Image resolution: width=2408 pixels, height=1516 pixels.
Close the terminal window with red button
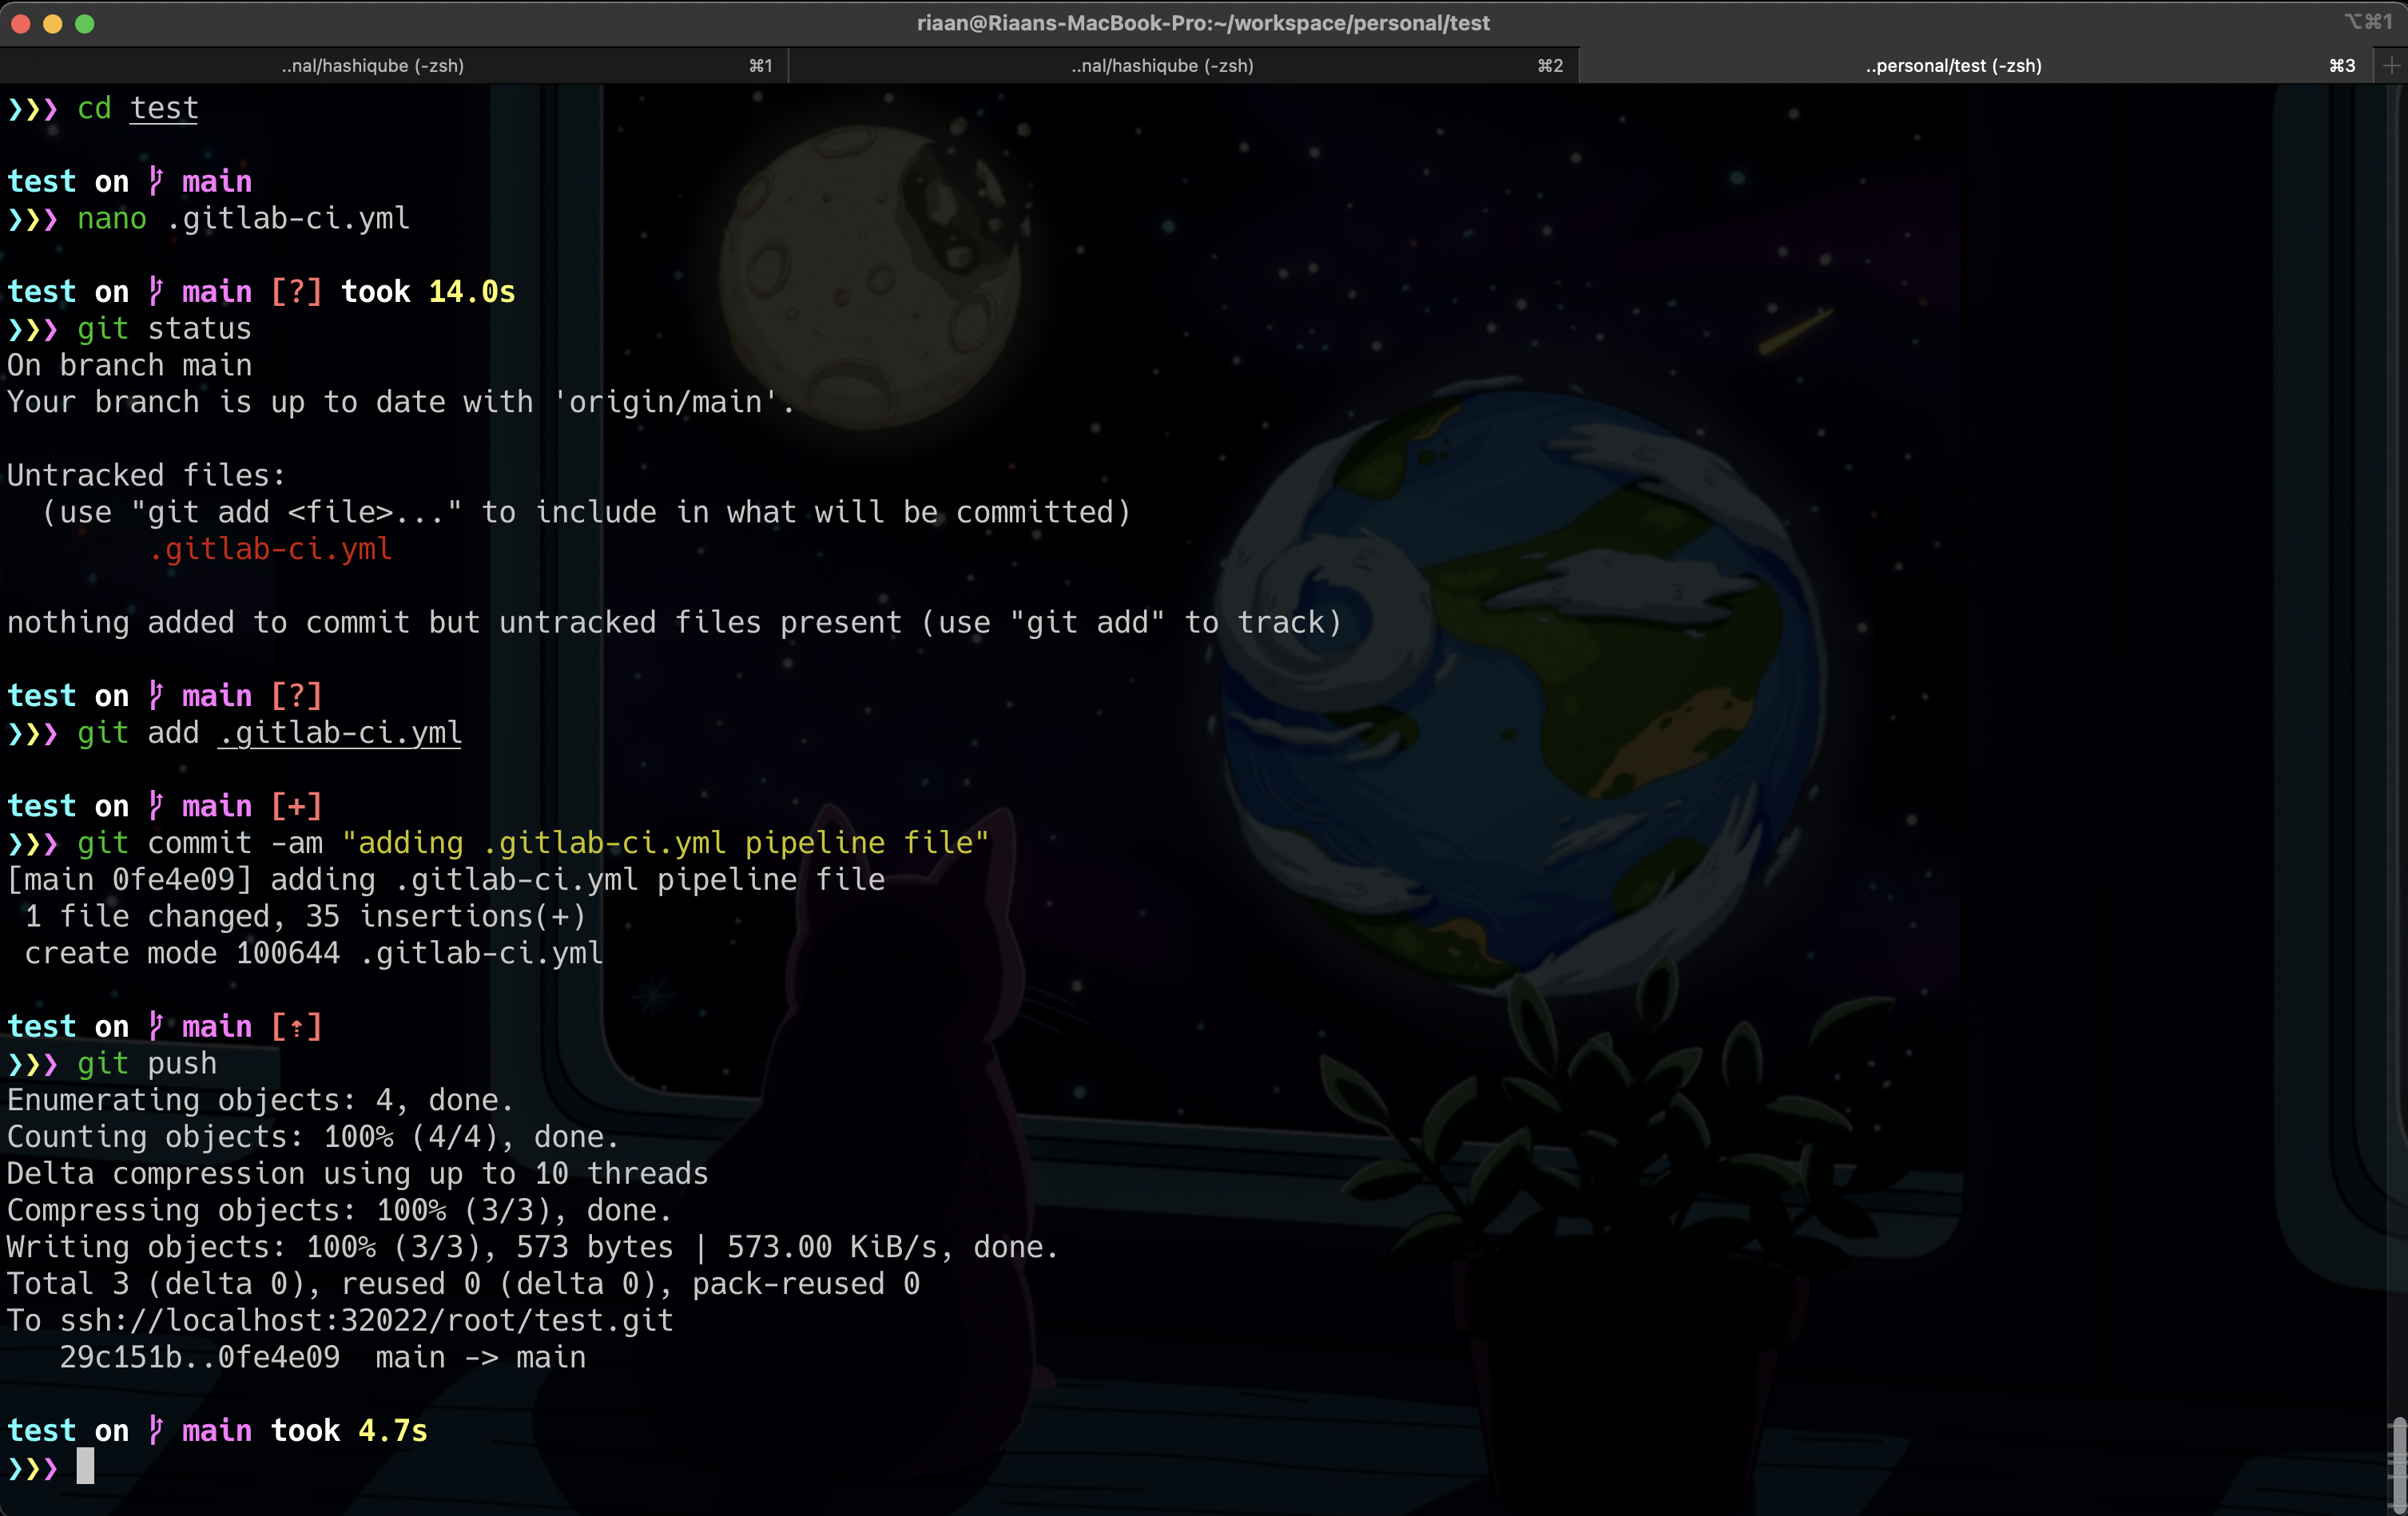click(x=20, y=23)
